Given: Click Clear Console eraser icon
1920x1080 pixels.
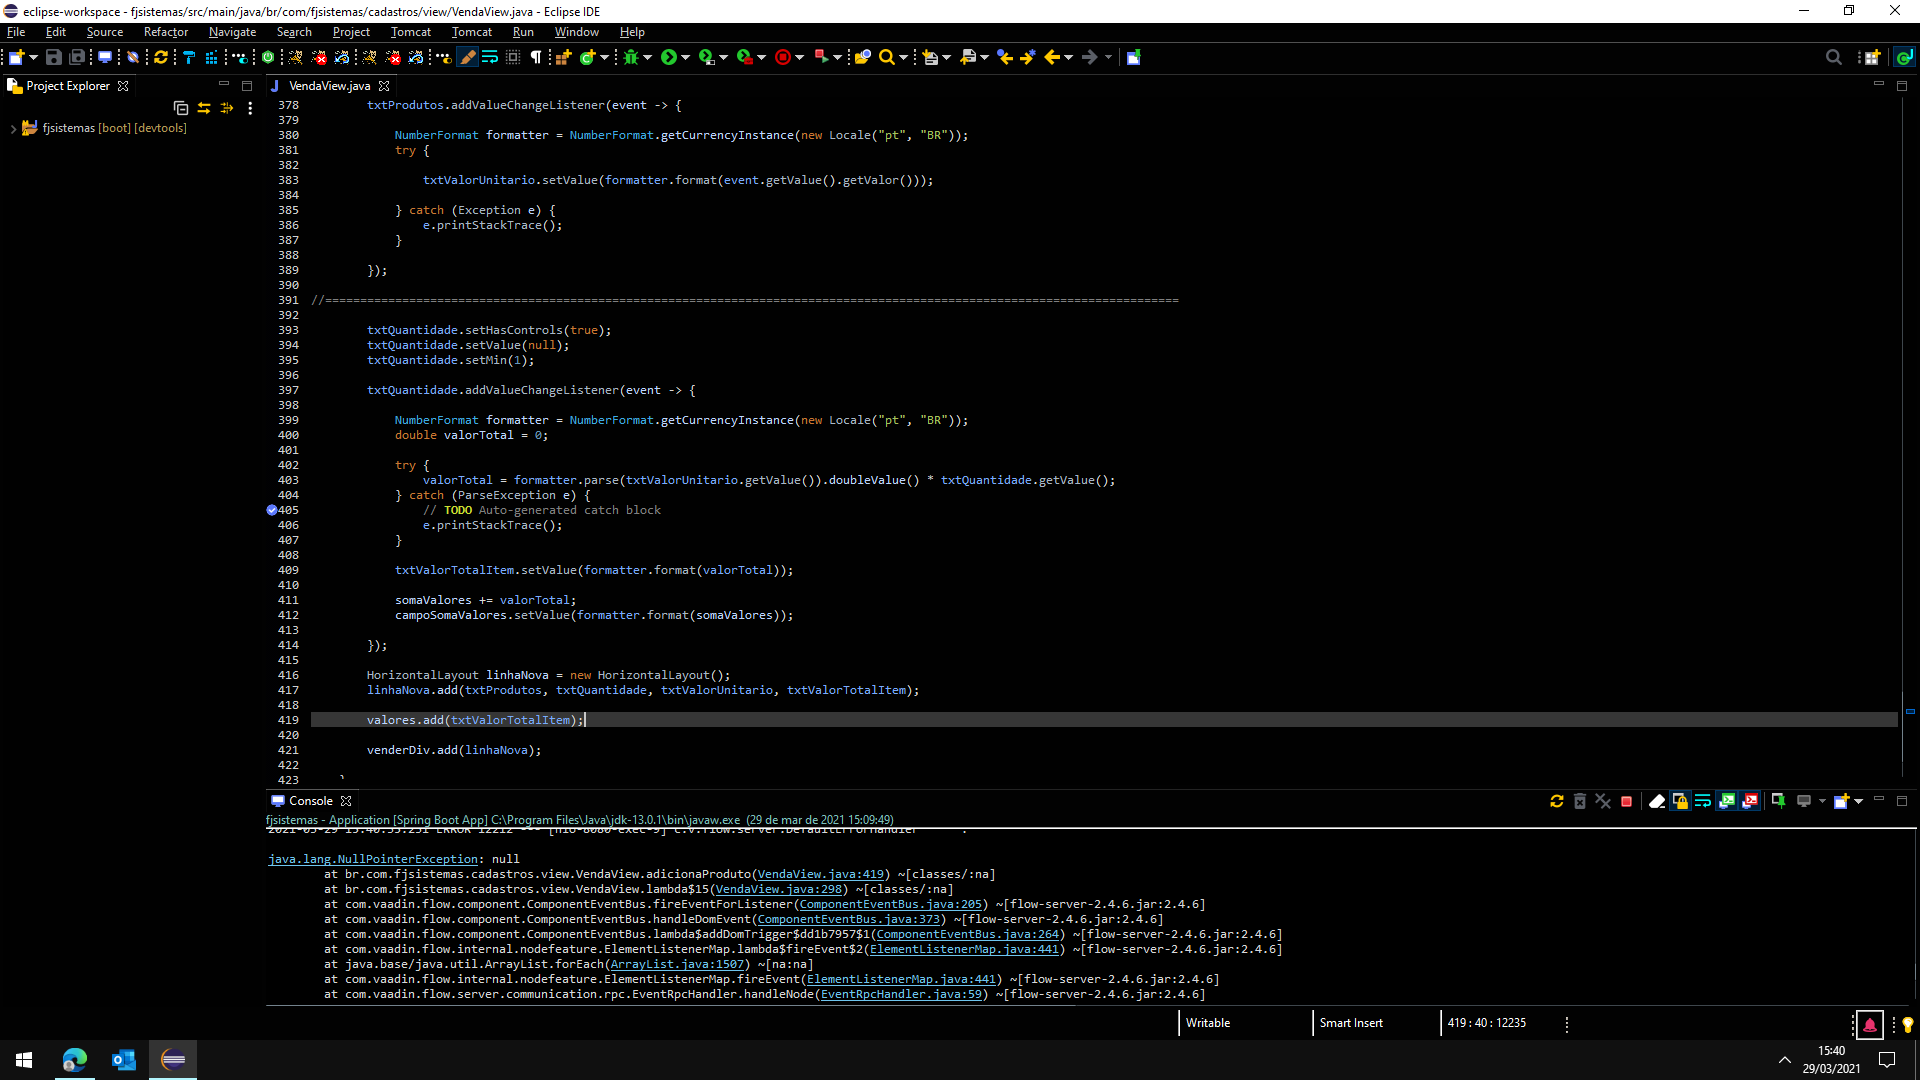Looking at the screenshot, I should (1657, 801).
